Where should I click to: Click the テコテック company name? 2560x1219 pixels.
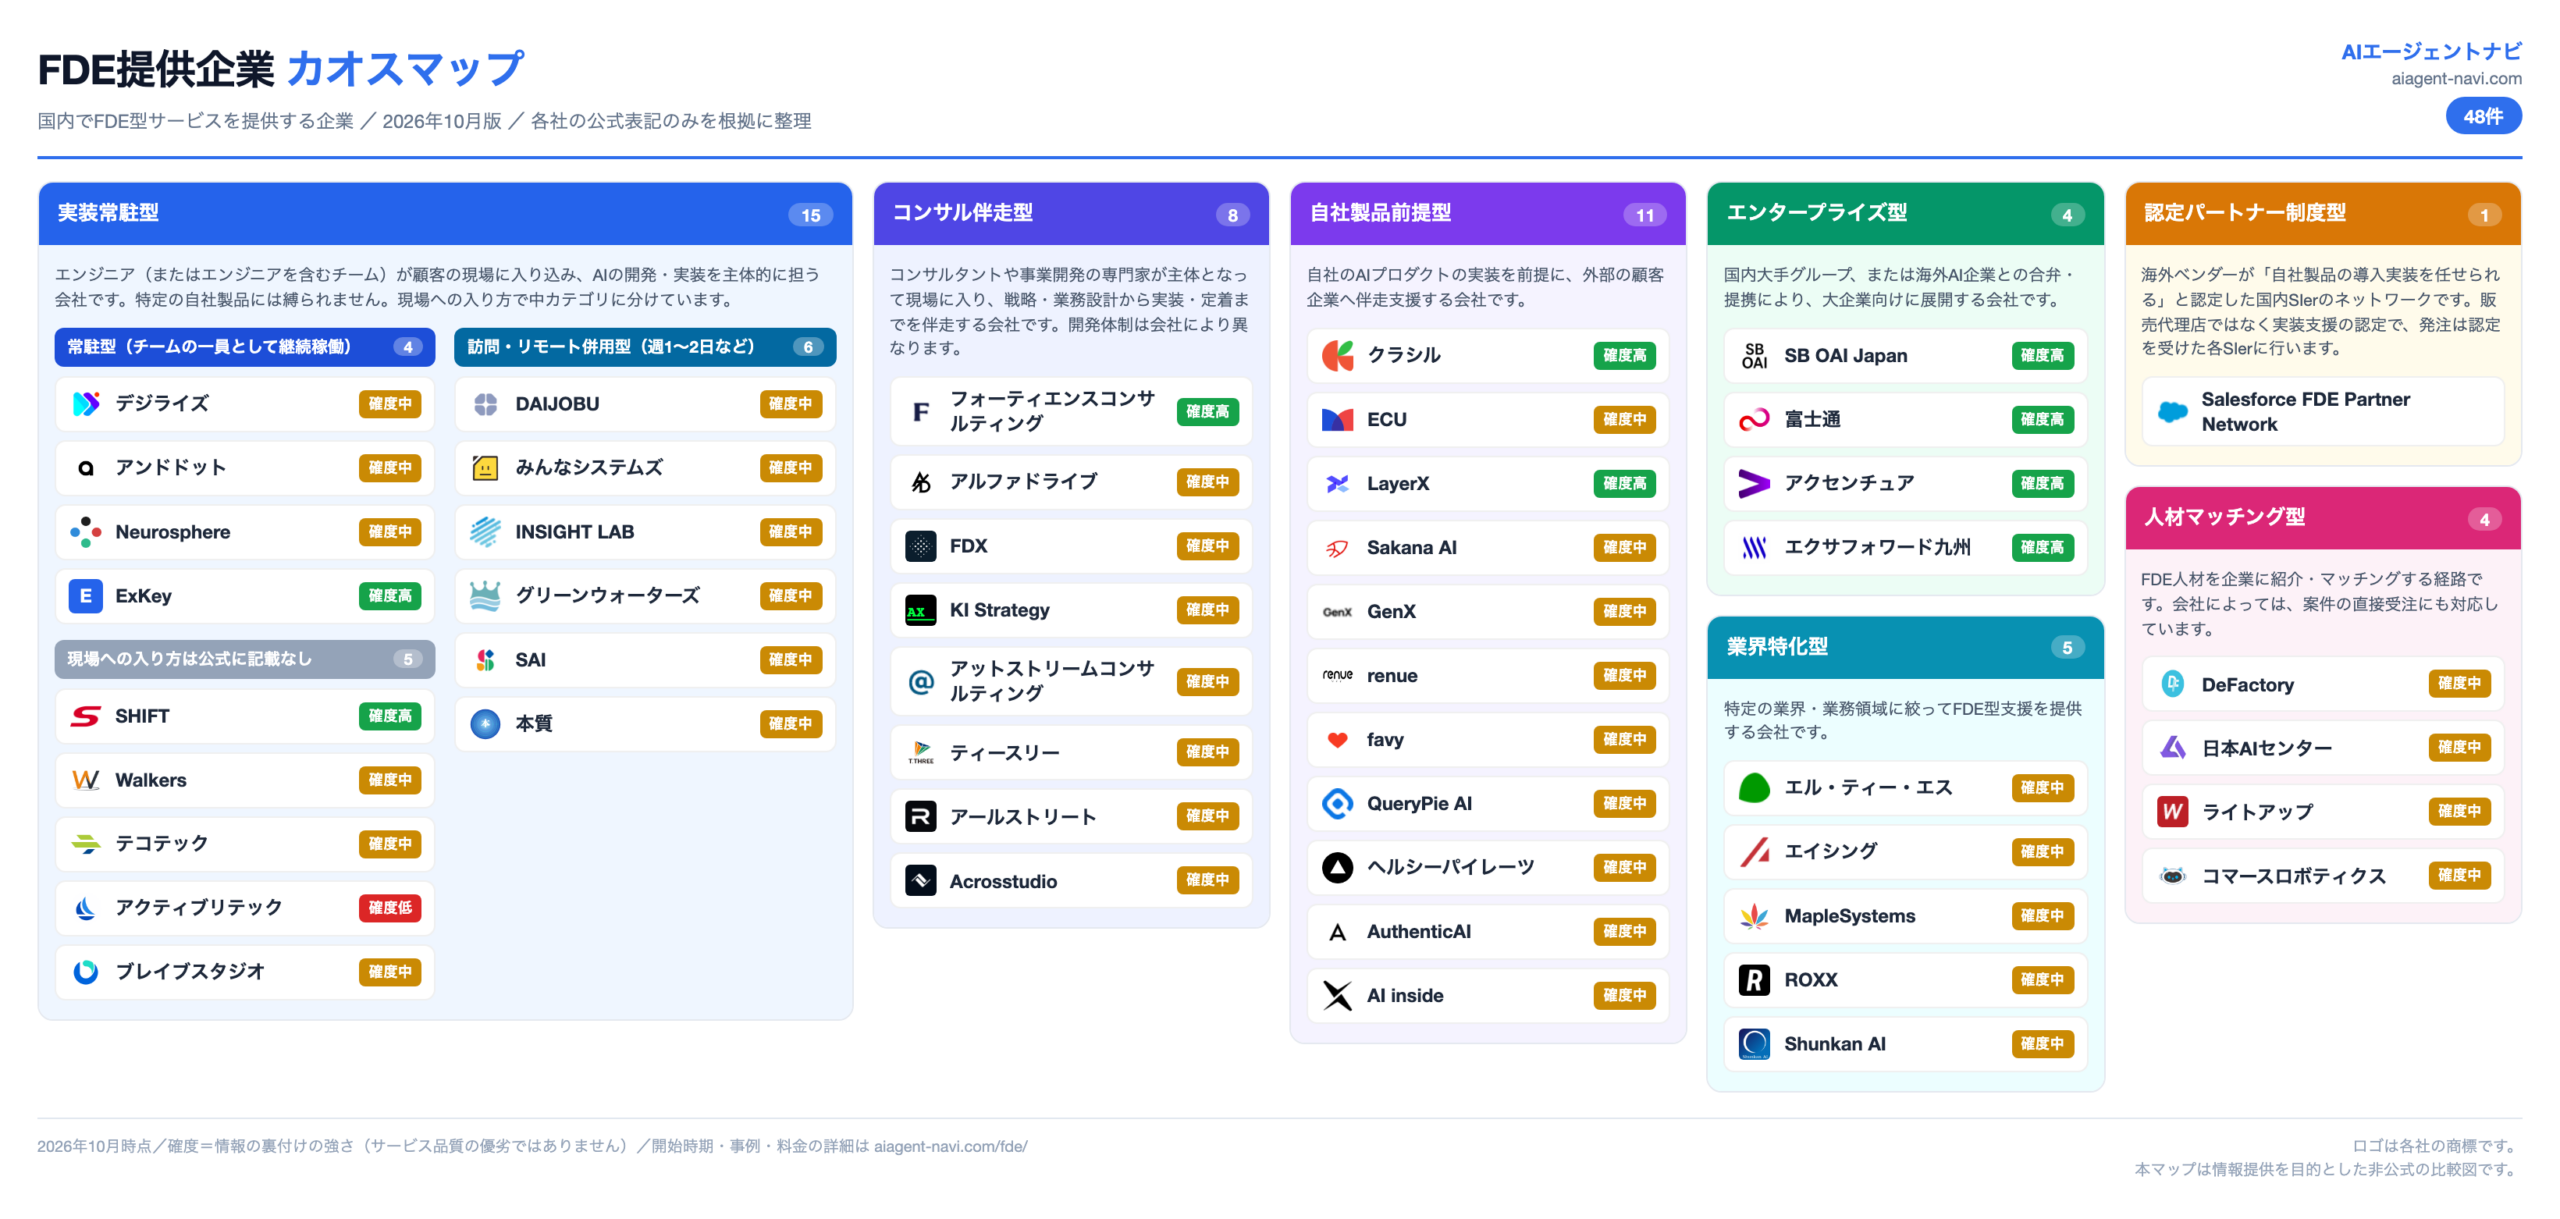coord(161,844)
